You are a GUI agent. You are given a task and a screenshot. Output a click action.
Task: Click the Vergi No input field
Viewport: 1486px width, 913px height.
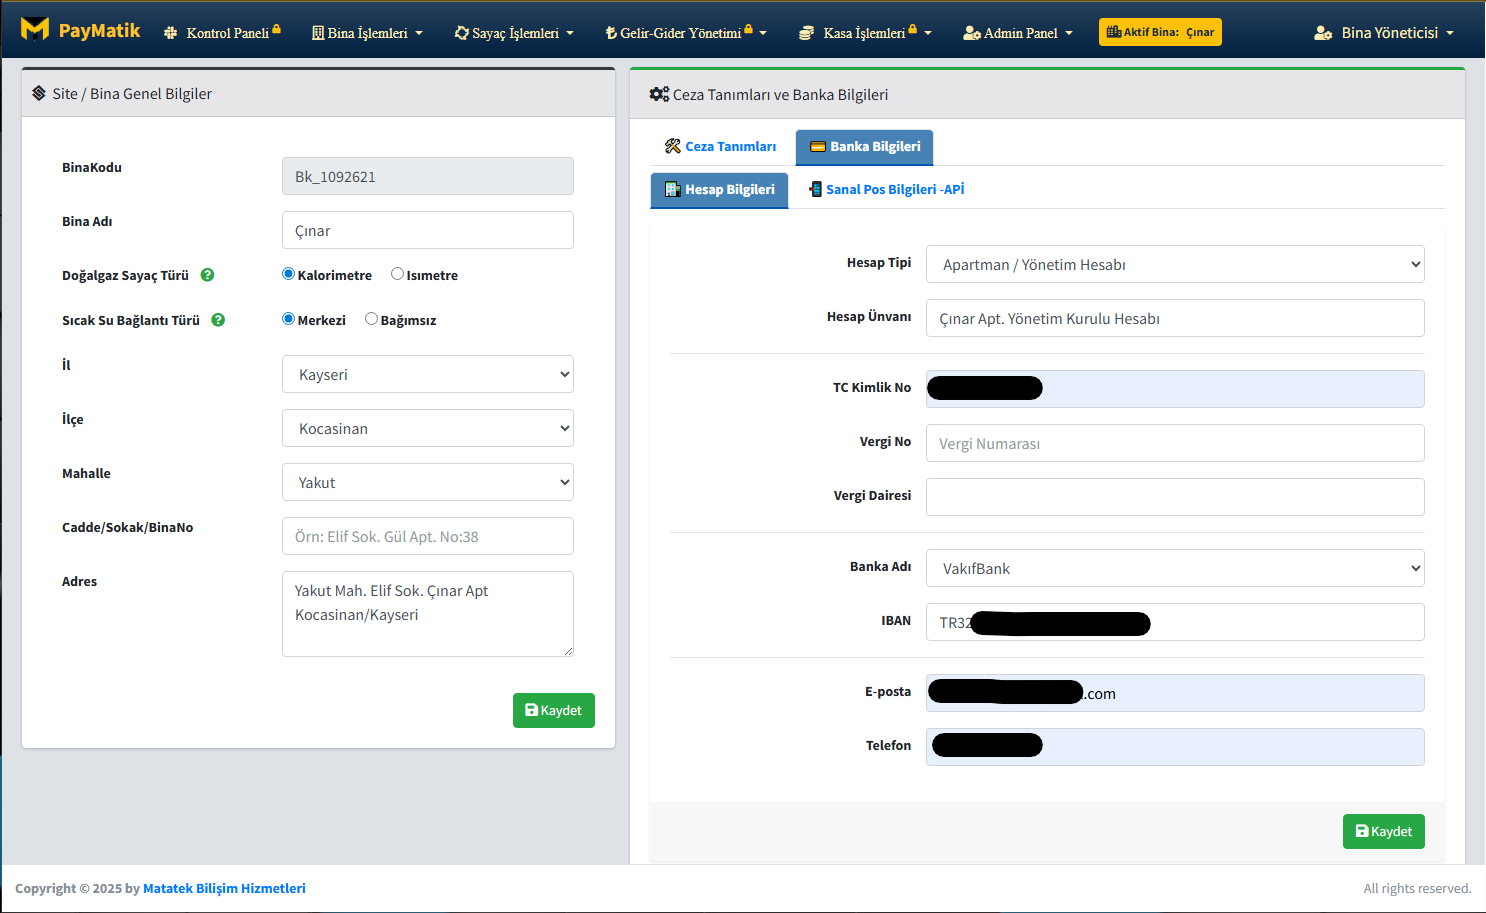[x=1174, y=443]
